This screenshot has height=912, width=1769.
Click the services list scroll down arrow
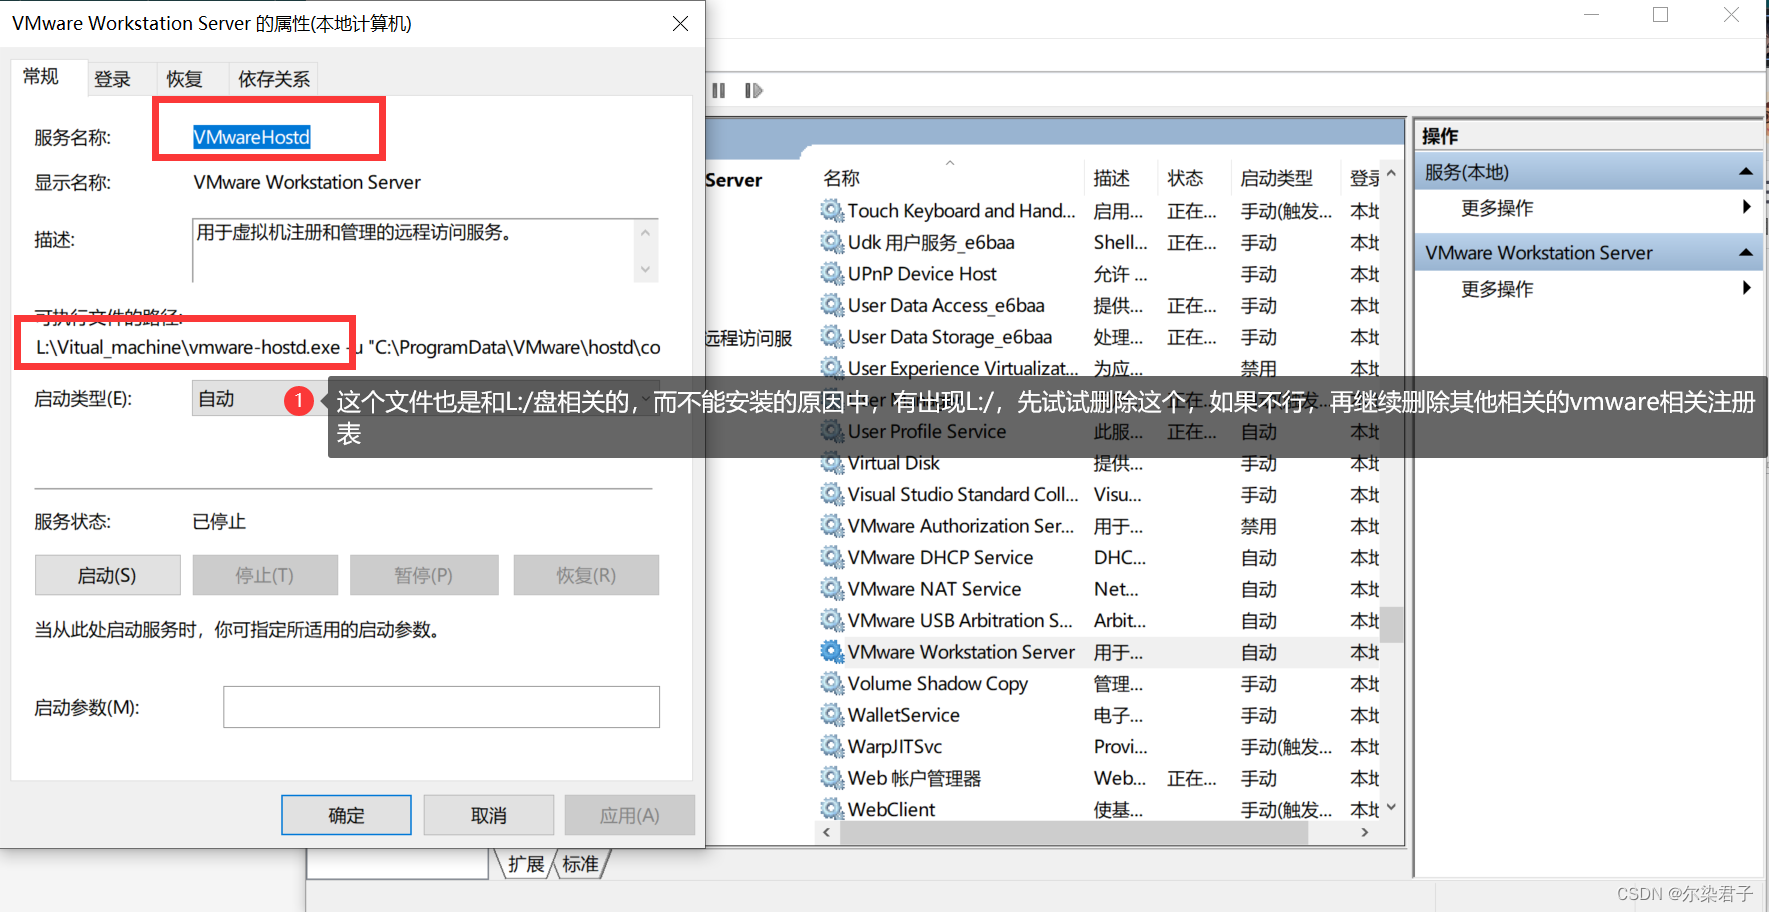[1391, 807]
